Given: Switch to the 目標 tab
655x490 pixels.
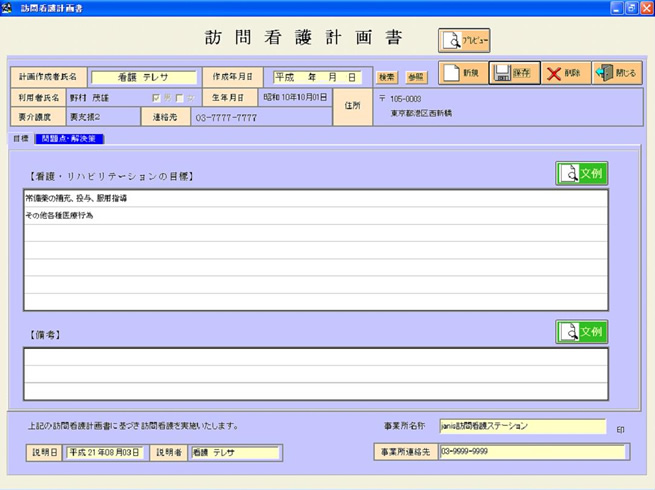Looking at the screenshot, I should pos(21,139).
